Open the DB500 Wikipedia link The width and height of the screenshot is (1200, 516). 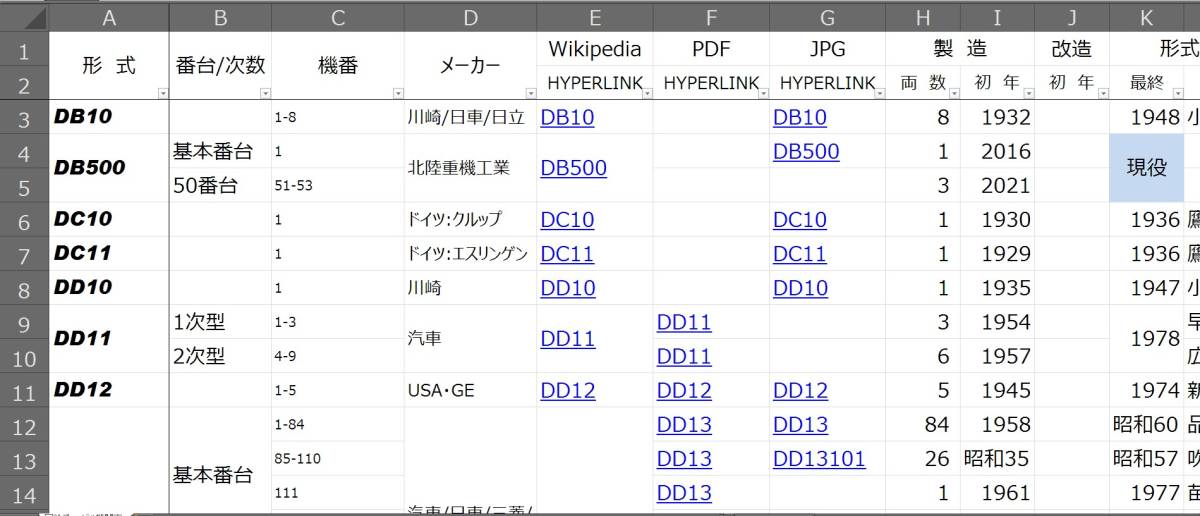pos(573,168)
